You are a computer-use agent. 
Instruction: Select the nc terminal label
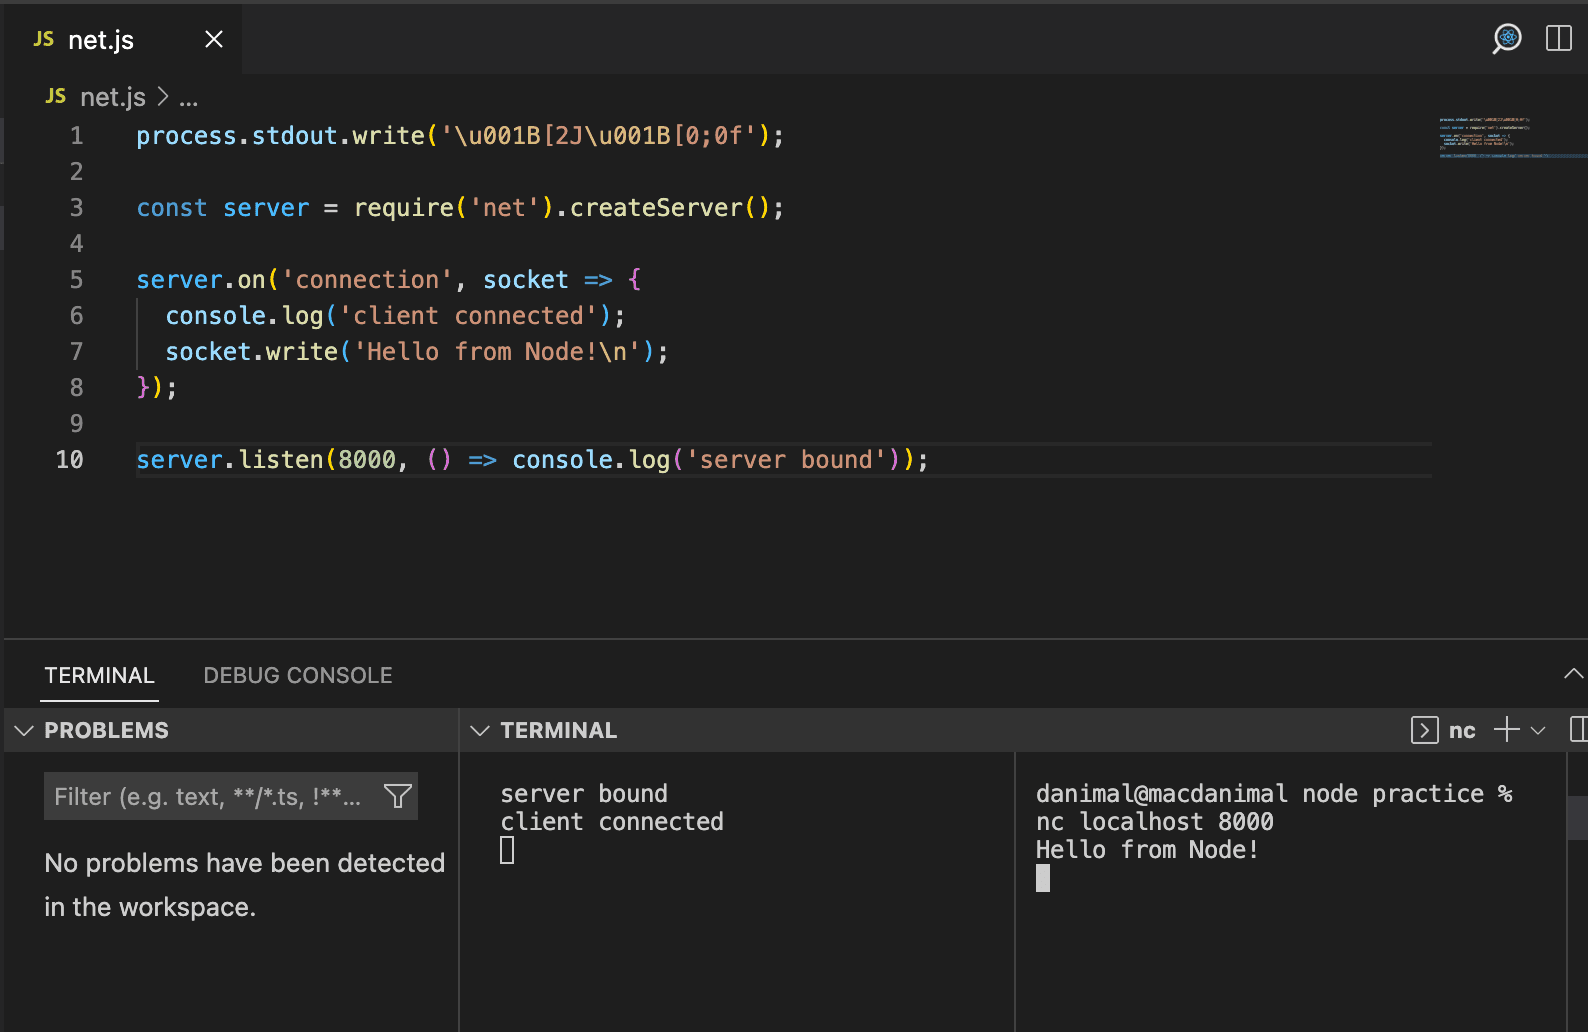coord(1462,731)
